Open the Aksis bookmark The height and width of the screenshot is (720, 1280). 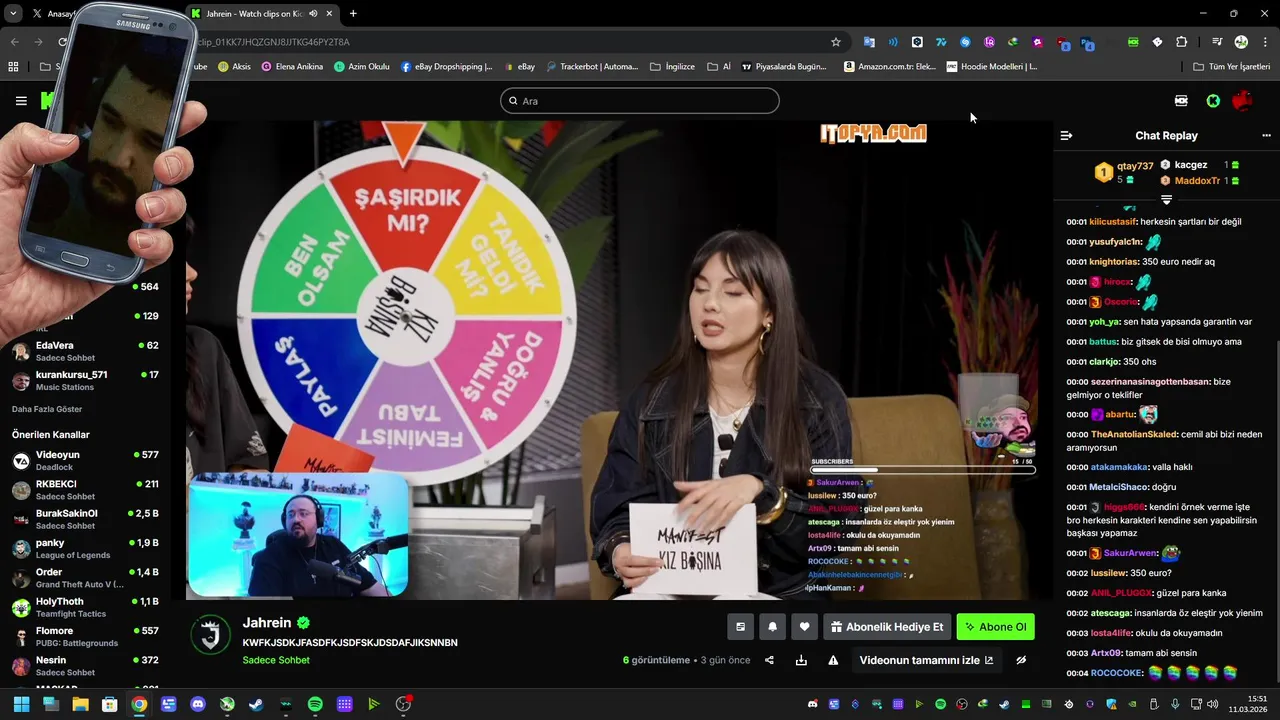coord(234,67)
